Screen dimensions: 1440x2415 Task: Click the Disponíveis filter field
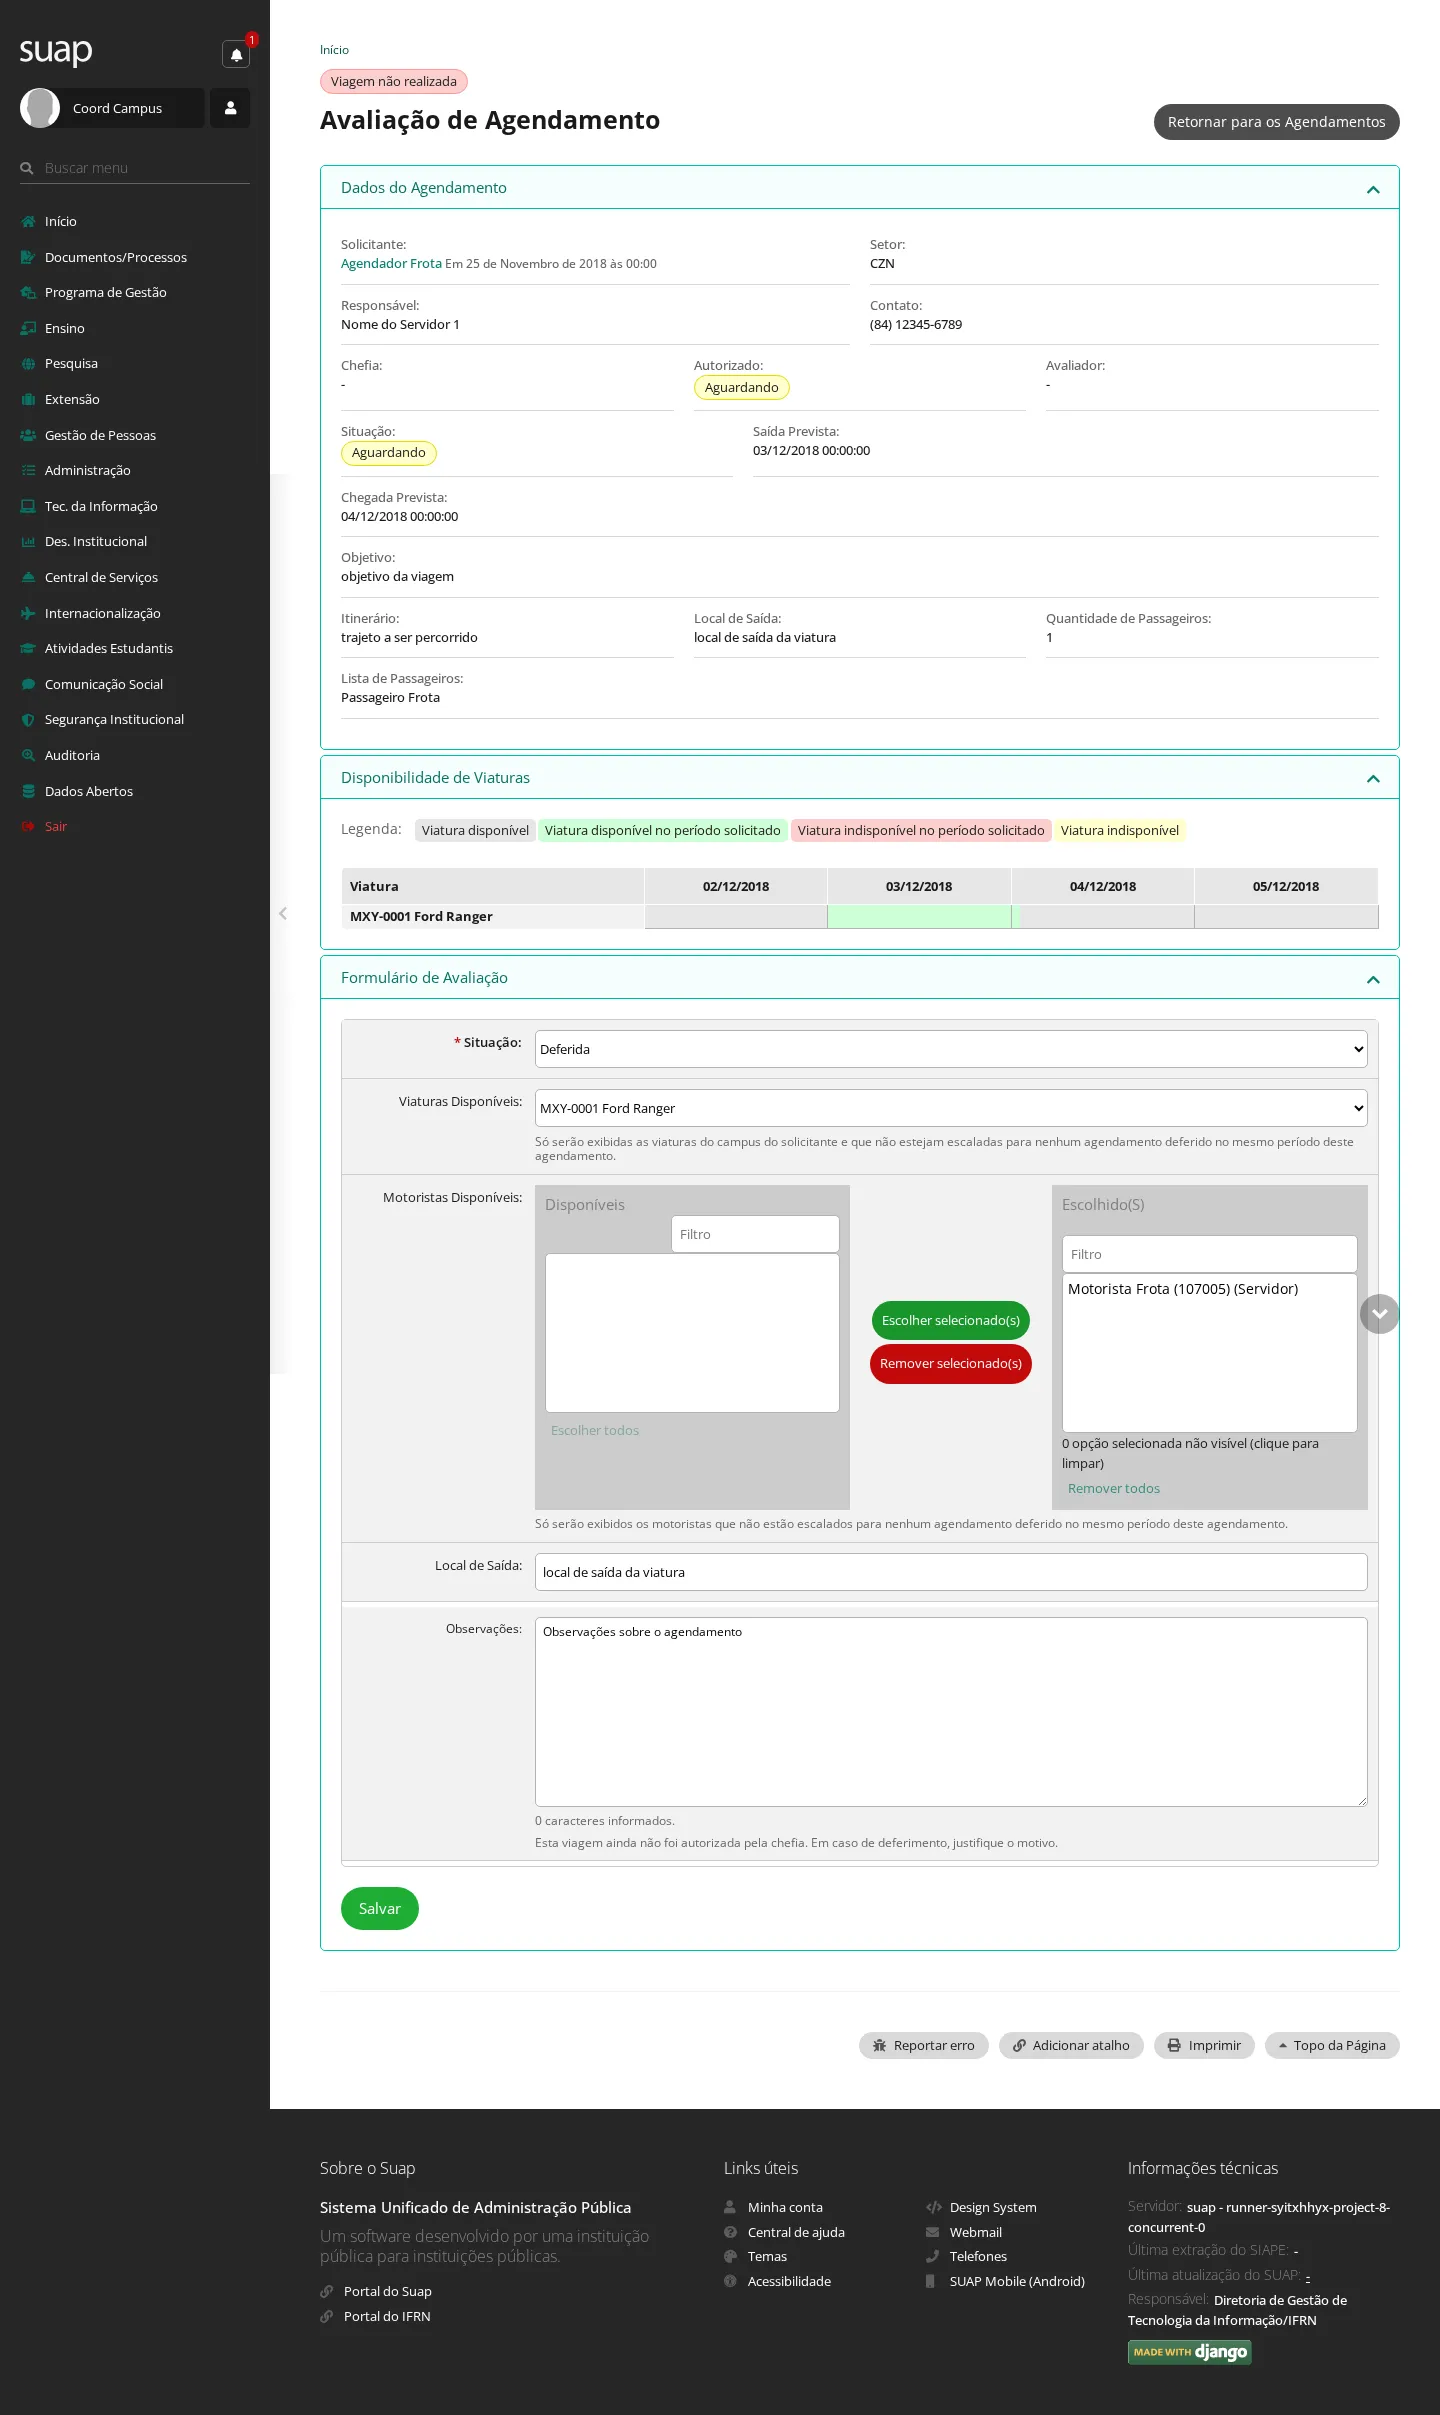(755, 1234)
